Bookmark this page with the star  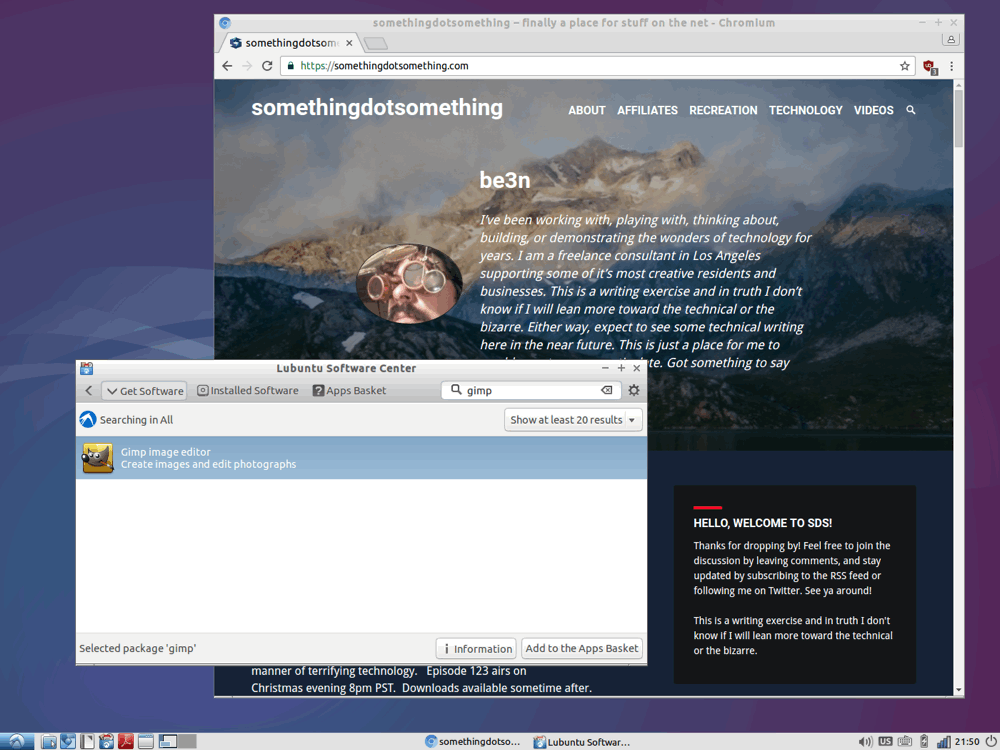(x=904, y=66)
